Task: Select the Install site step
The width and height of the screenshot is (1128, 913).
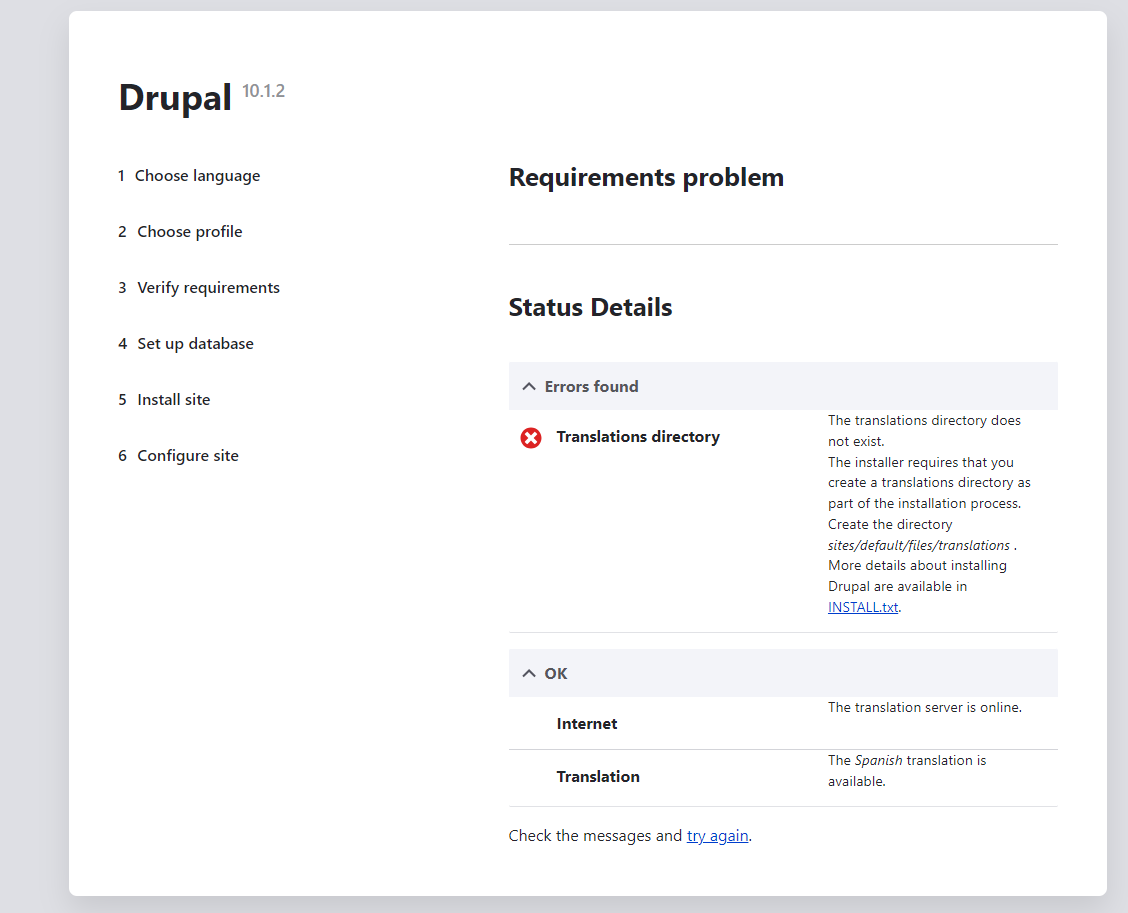Action: tap(165, 400)
